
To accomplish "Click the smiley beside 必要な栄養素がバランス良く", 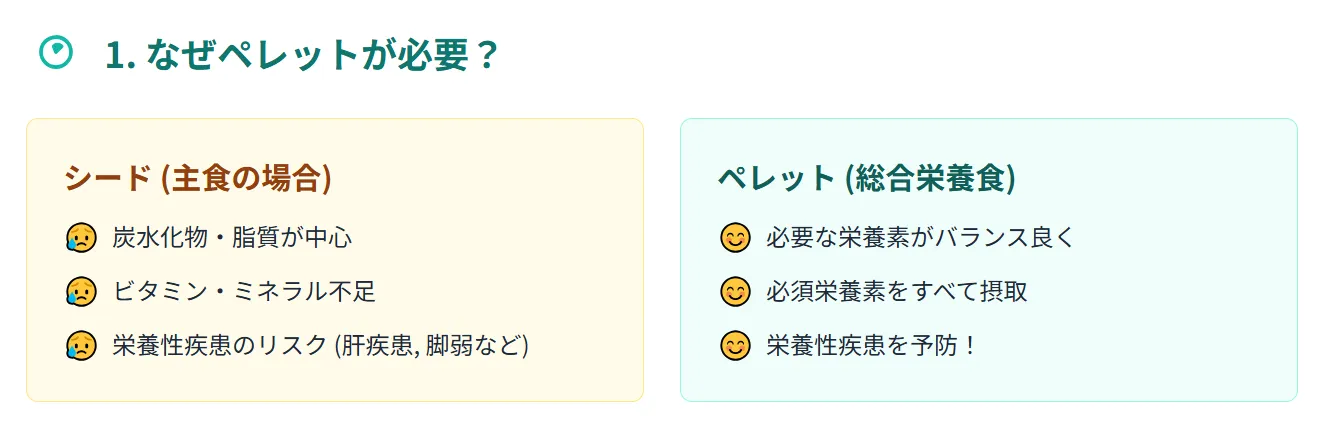I will [x=735, y=238].
